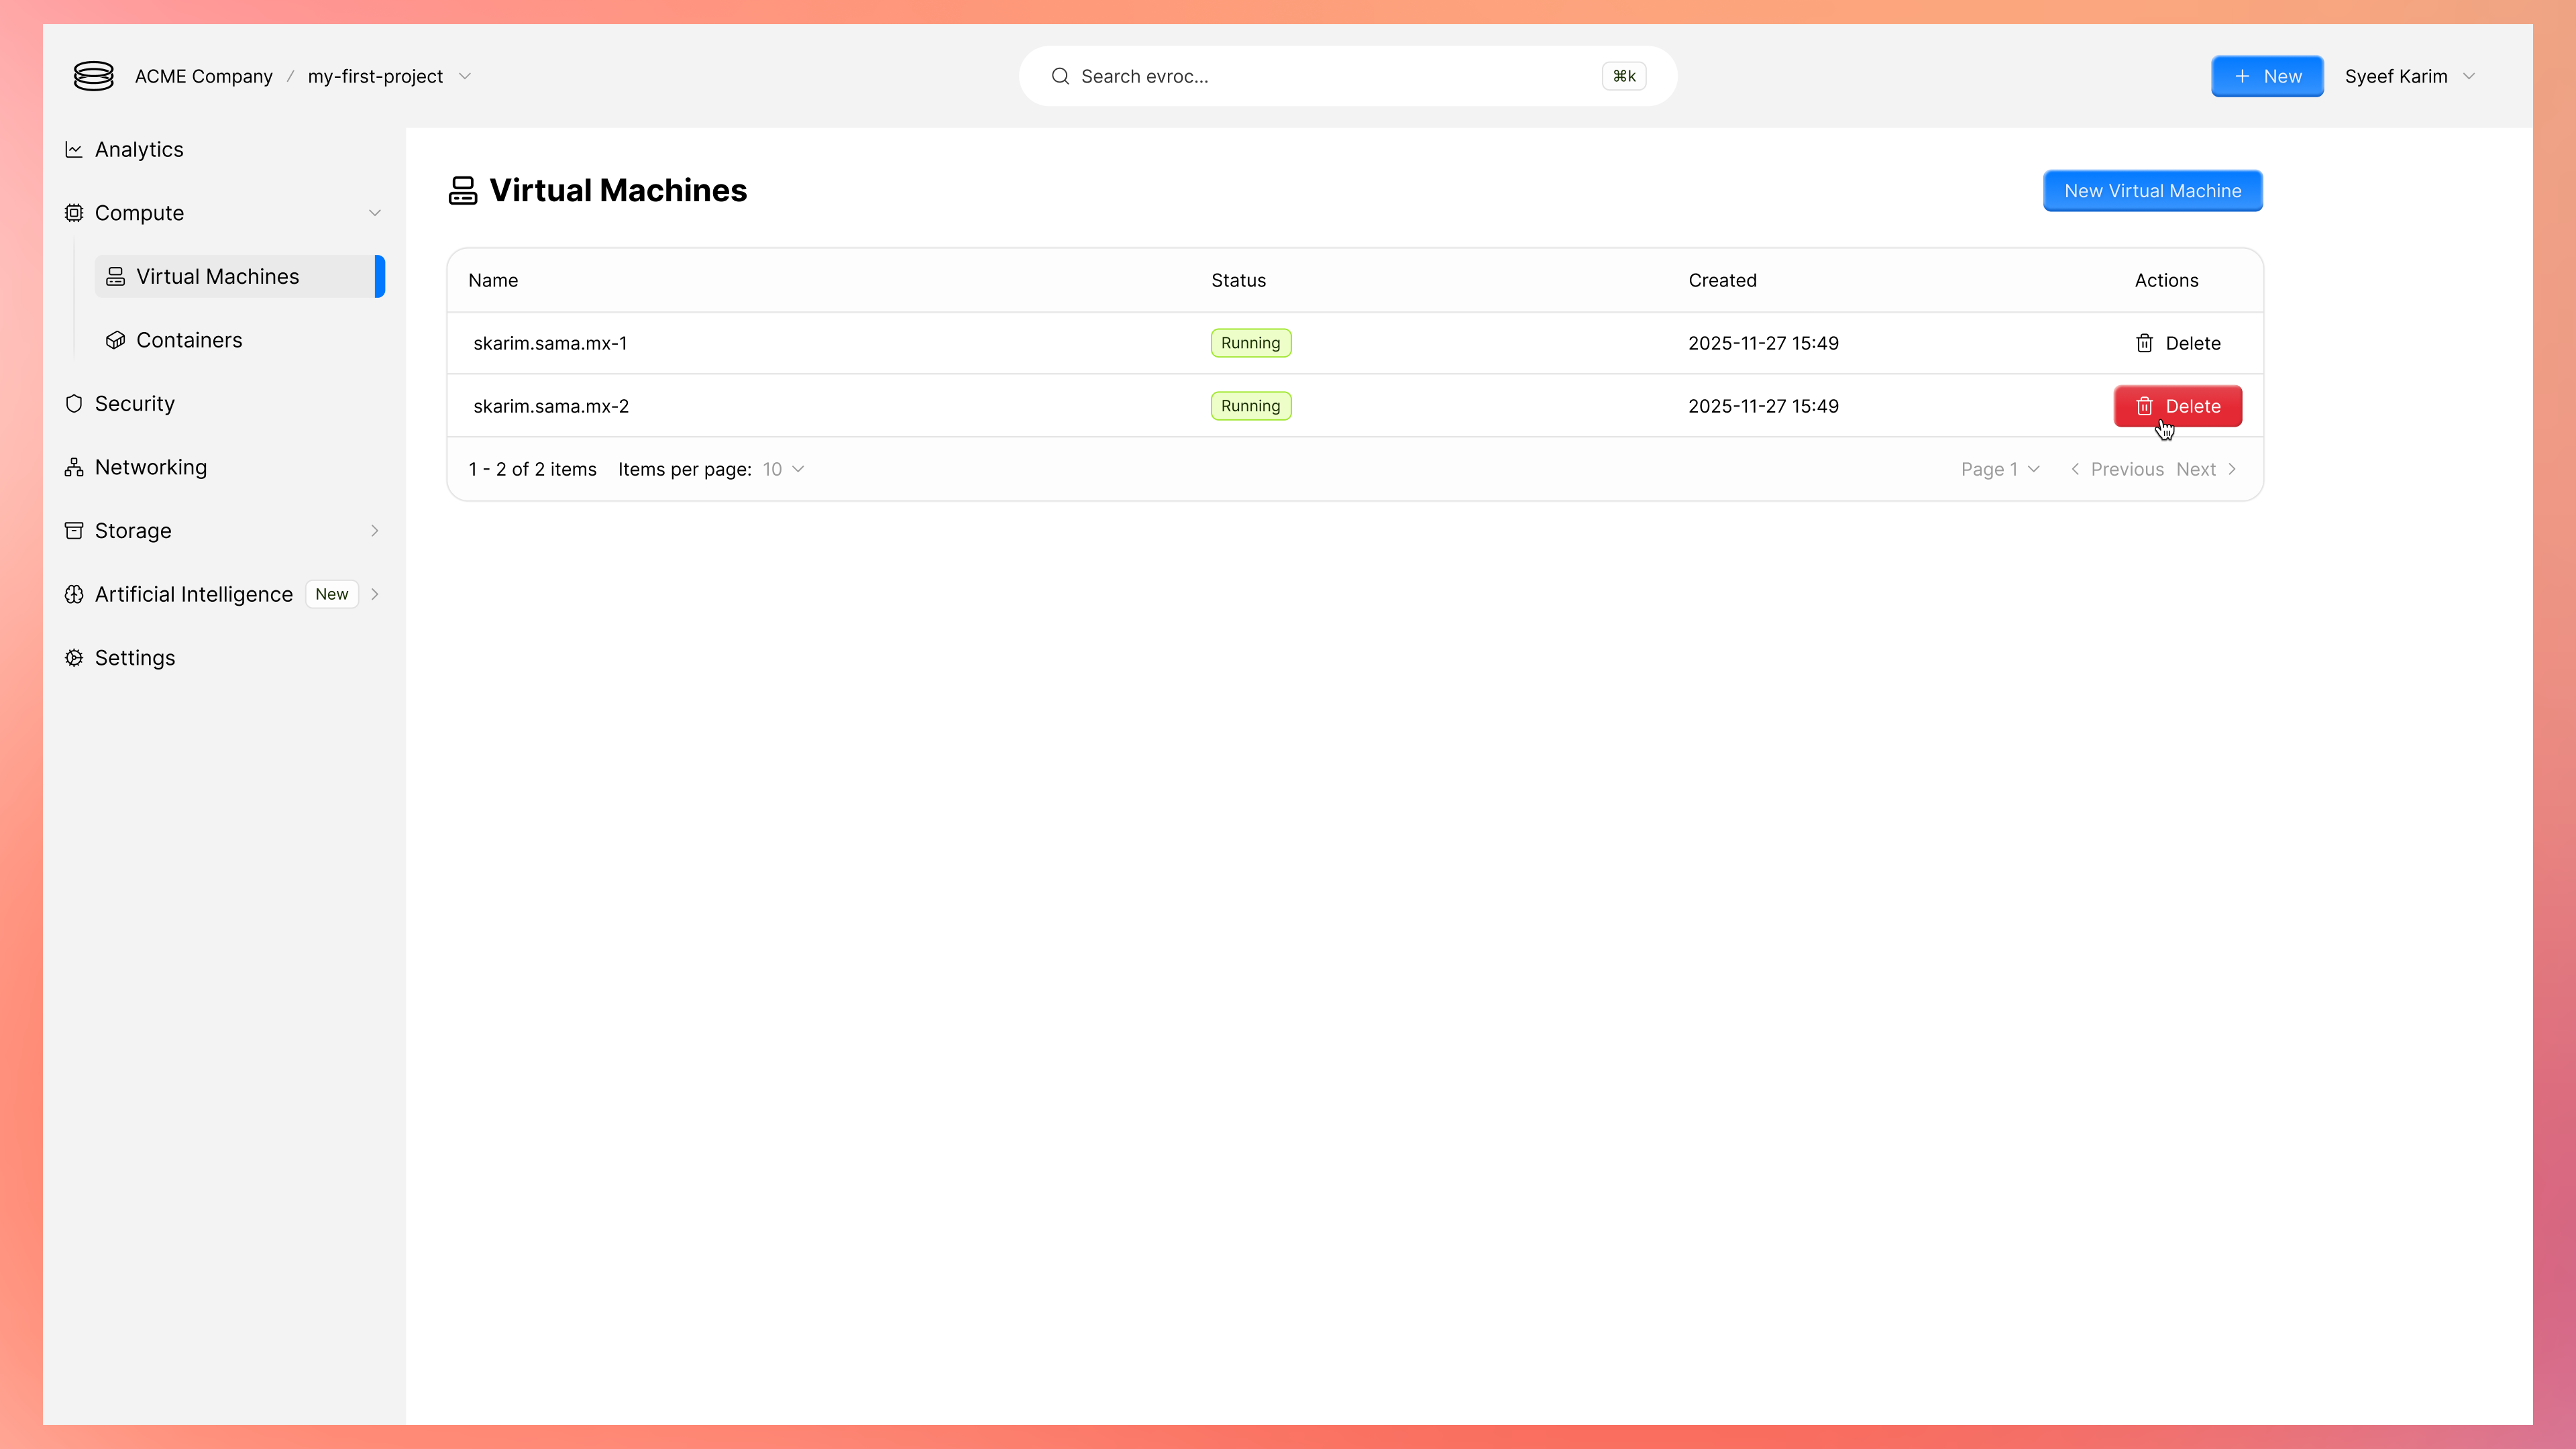
Task: Collapse the Compute section chevron
Action: (x=375, y=213)
